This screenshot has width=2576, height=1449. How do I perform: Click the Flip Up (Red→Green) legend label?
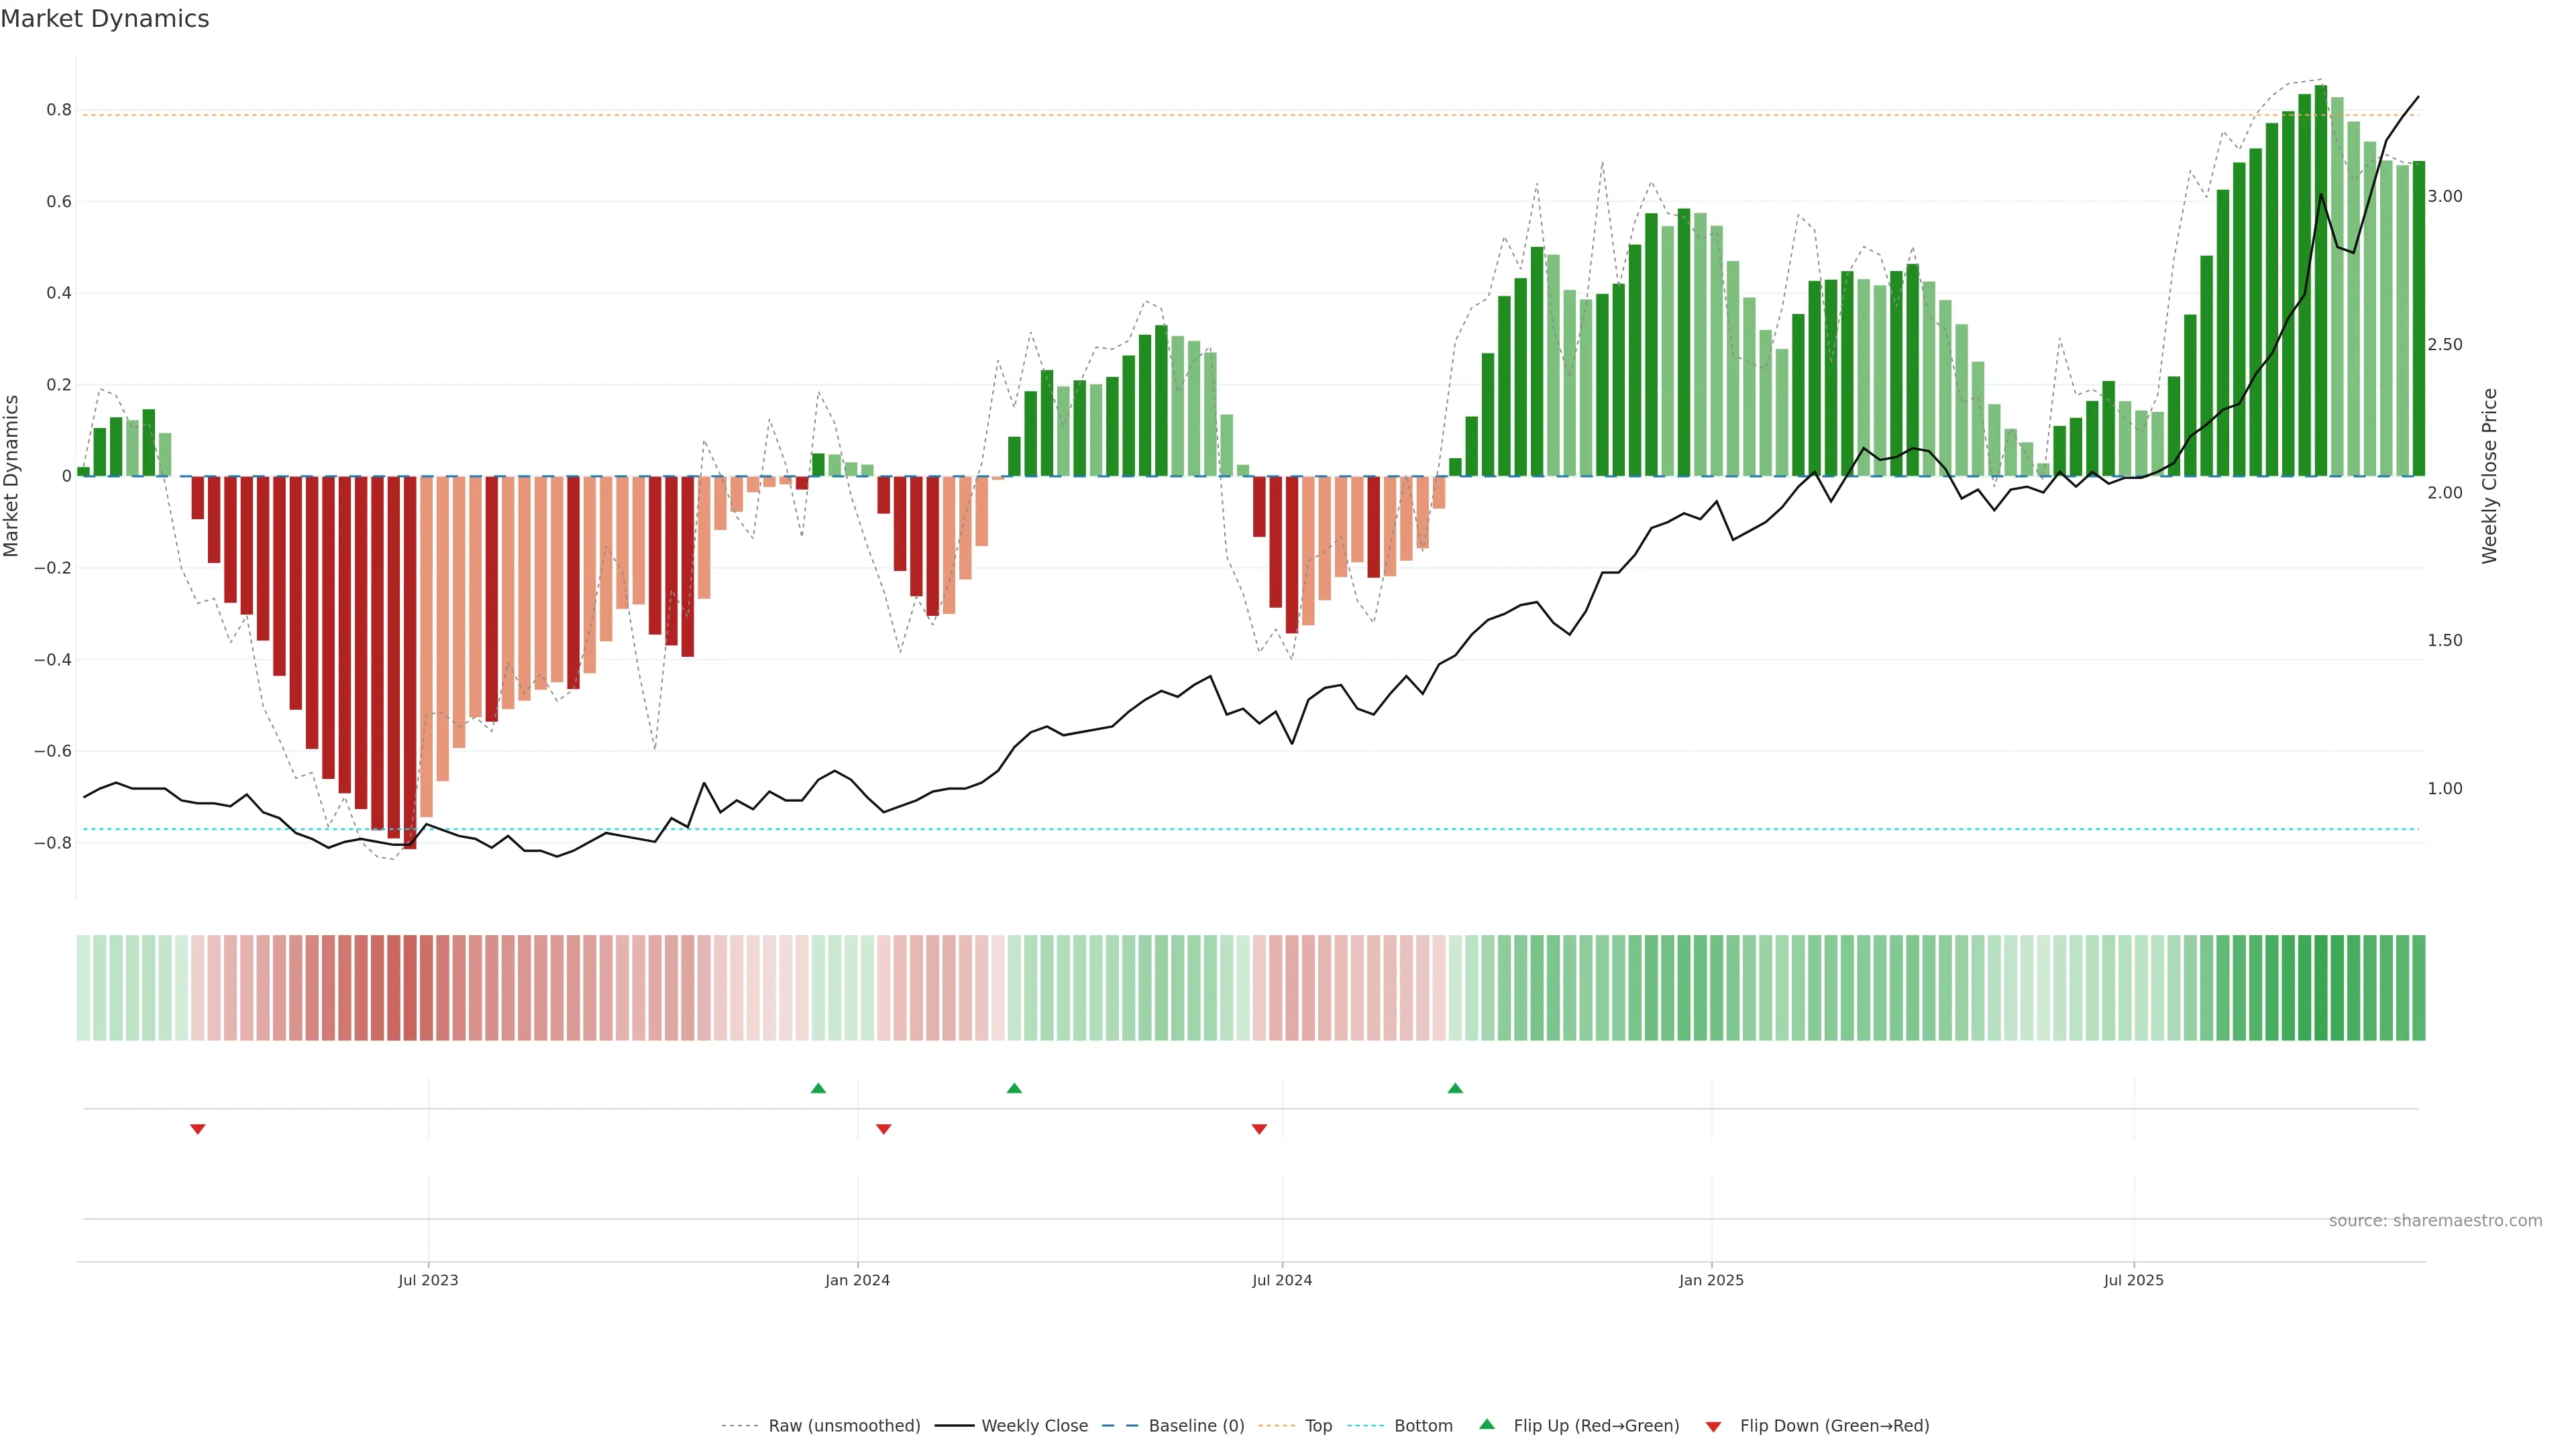(1596, 1426)
